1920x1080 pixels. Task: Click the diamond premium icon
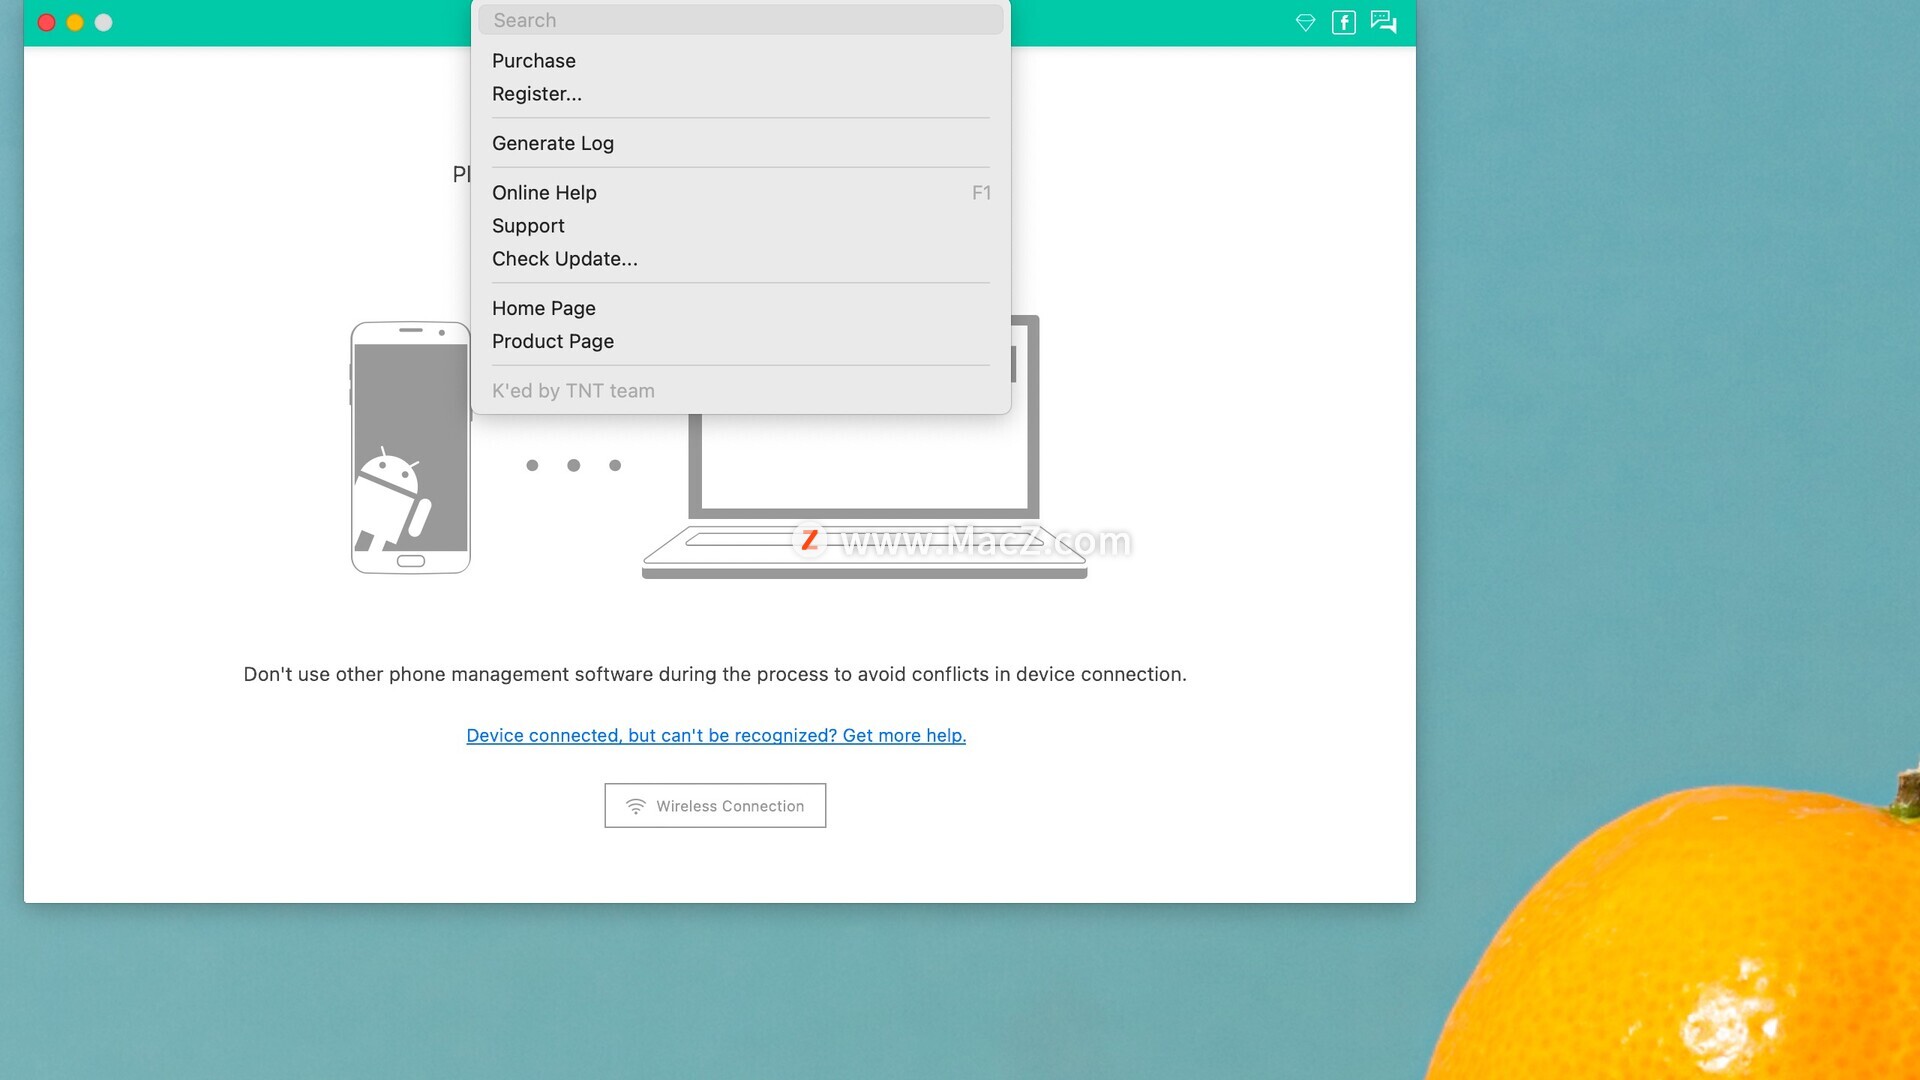pos(1305,22)
